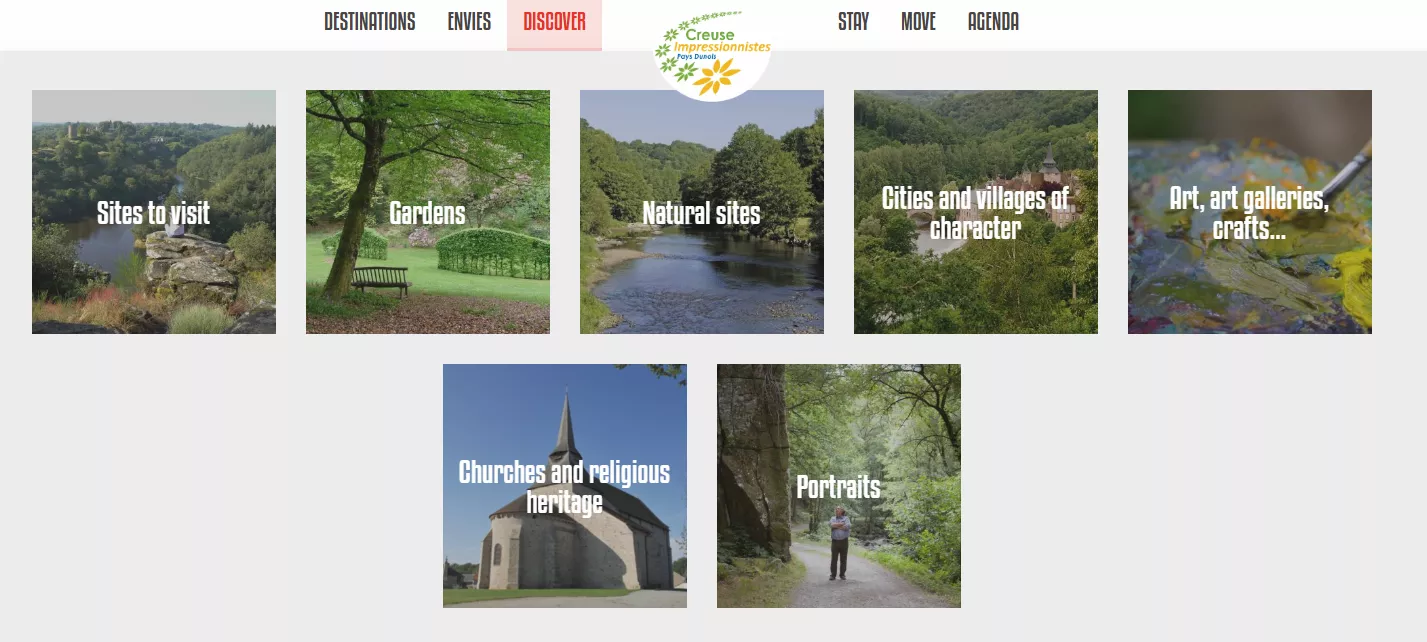Open the Agenda menu
Image resolution: width=1427 pixels, height=642 pixels.
[x=993, y=22]
